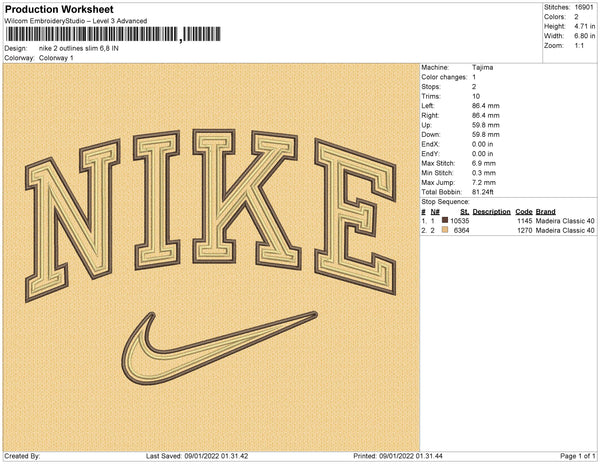Click the 'N#' column header

click(x=435, y=212)
